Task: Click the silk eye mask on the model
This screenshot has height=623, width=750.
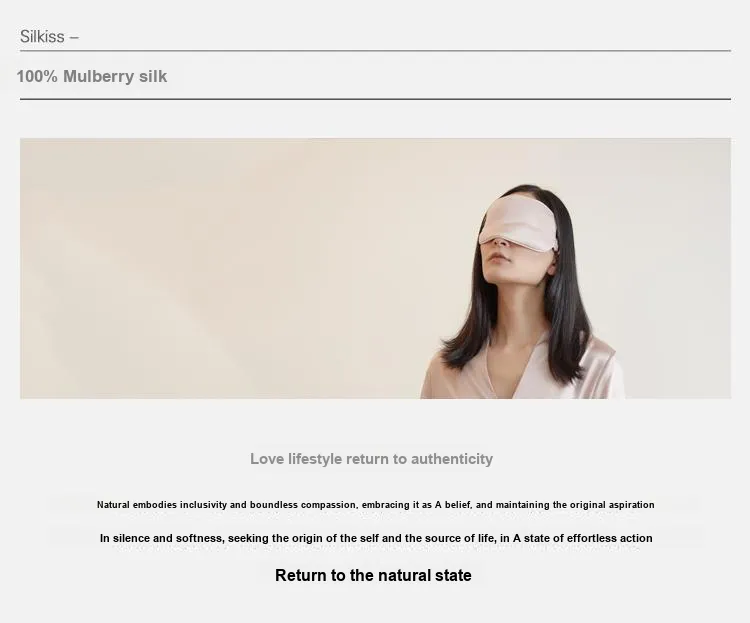Action: pyautogui.click(x=518, y=222)
